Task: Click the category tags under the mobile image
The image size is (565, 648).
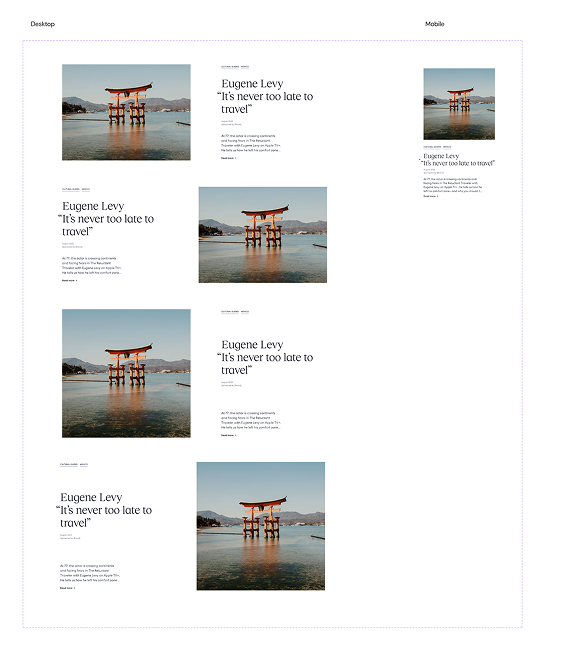Action: 437,147
